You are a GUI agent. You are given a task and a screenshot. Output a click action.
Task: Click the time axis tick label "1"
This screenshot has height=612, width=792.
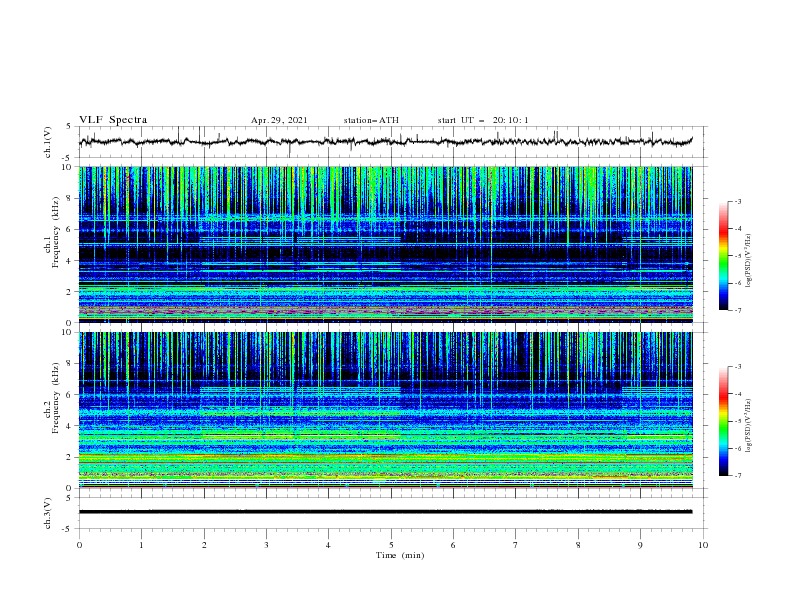coord(141,545)
